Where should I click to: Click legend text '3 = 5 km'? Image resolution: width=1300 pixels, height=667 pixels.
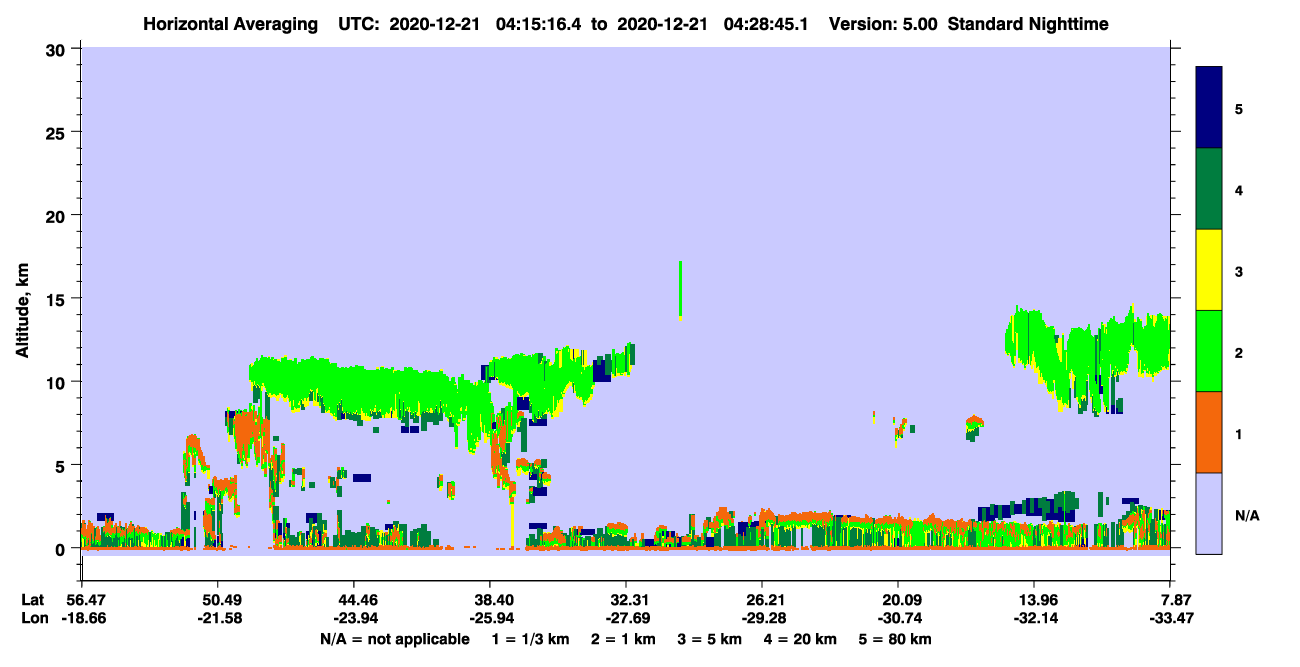click(711, 639)
